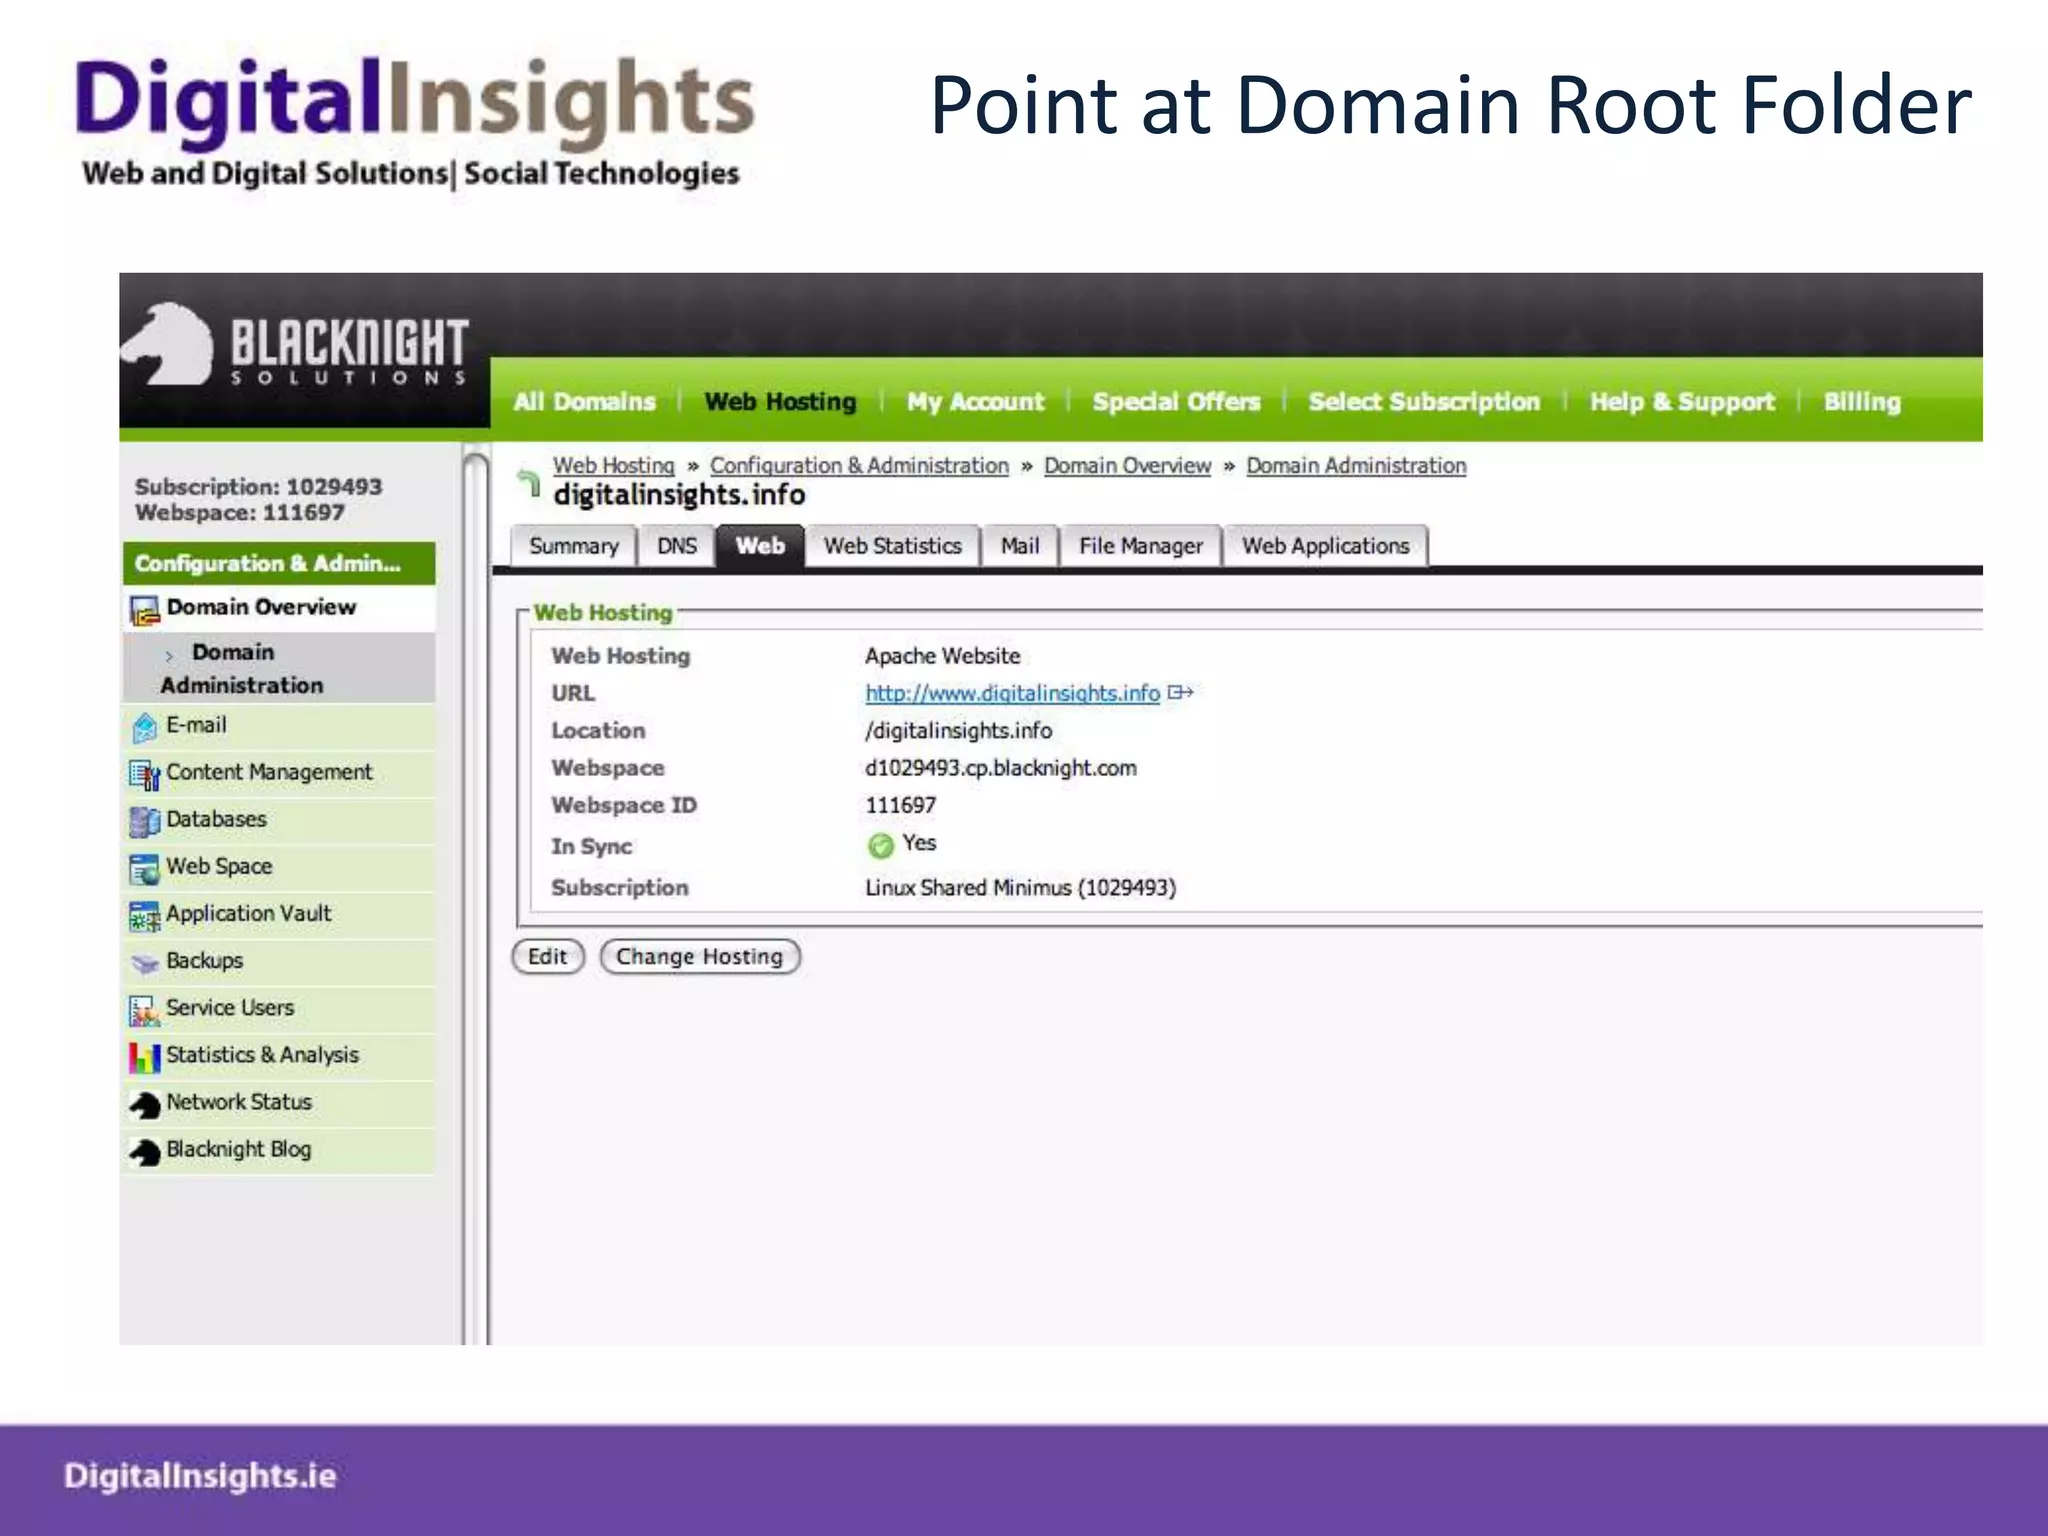The width and height of the screenshot is (2048, 1536).
Task: Expand the Domain Administration arrow item
Action: click(x=169, y=656)
